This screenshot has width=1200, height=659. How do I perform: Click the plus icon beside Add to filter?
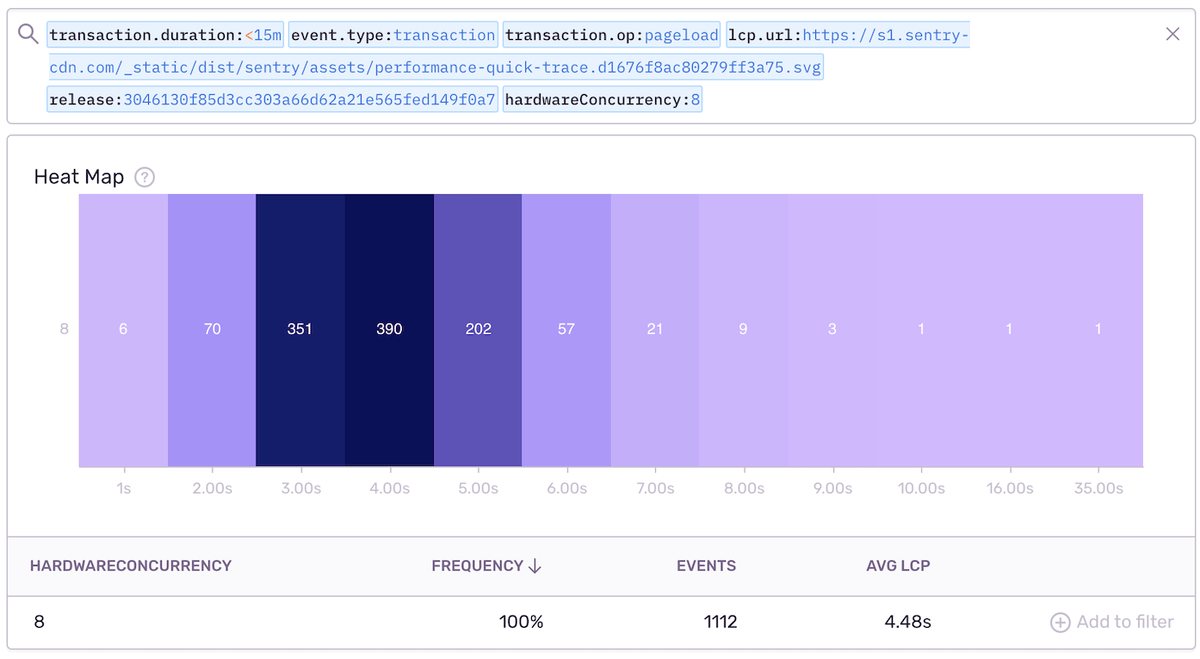(1058, 621)
